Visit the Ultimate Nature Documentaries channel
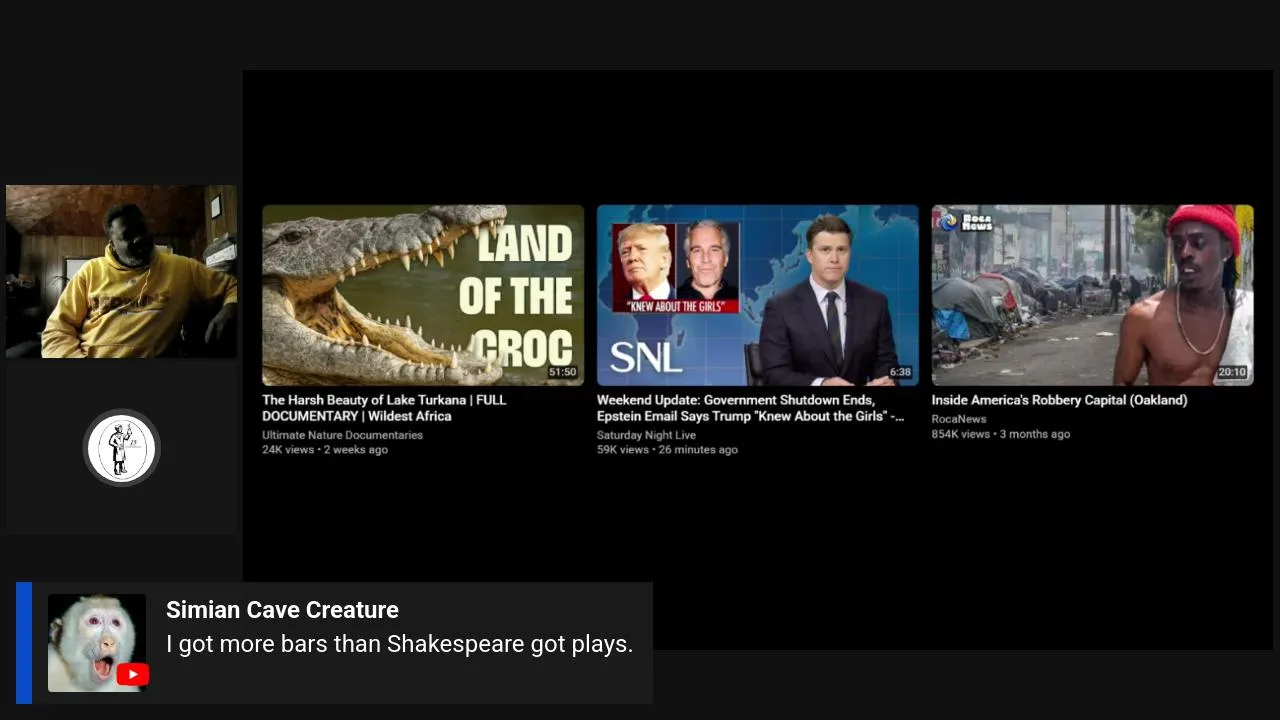1280x720 pixels. 342,435
